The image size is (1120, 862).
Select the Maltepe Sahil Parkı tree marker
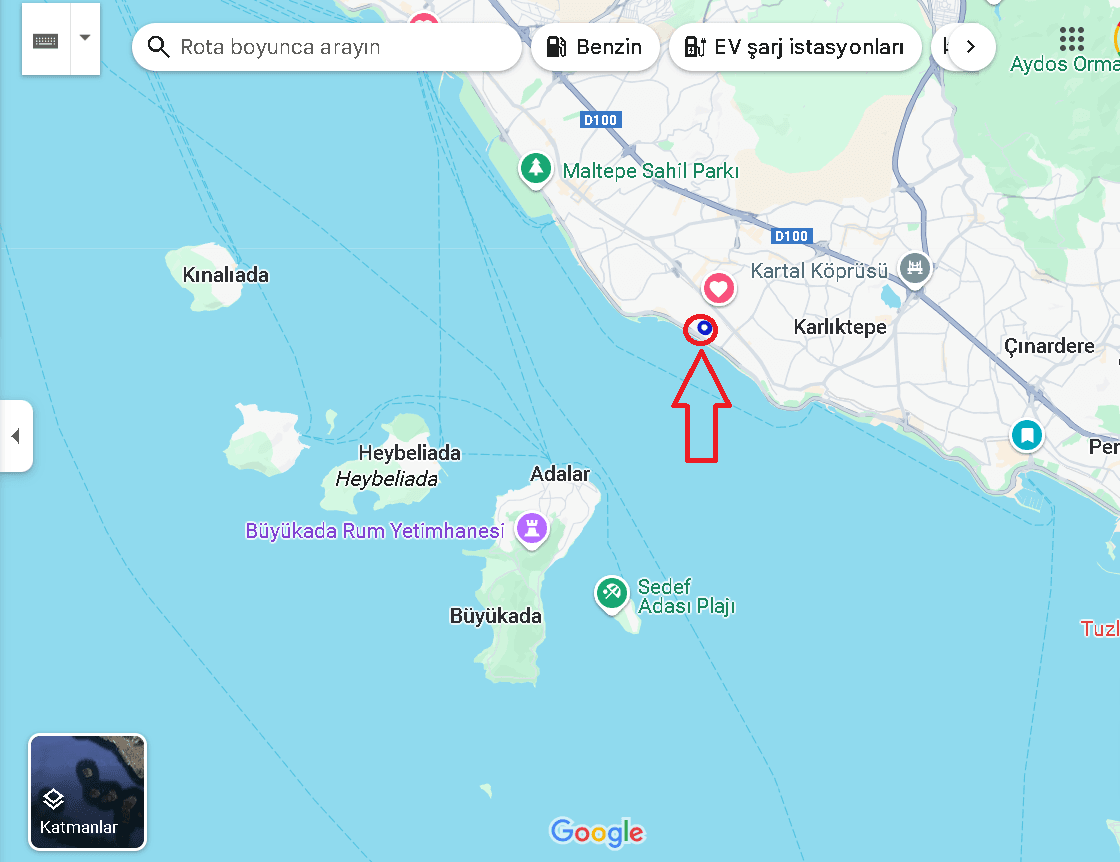point(536,170)
